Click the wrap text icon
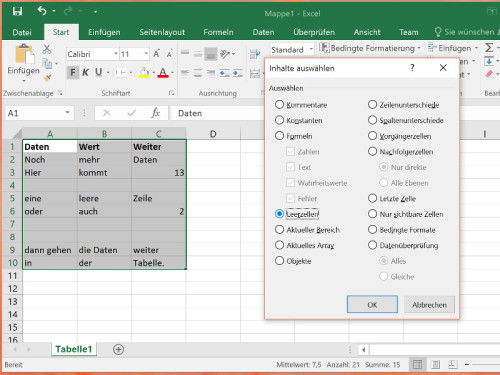Image resolution: width=500 pixels, height=375 pixels. point(255,54)
